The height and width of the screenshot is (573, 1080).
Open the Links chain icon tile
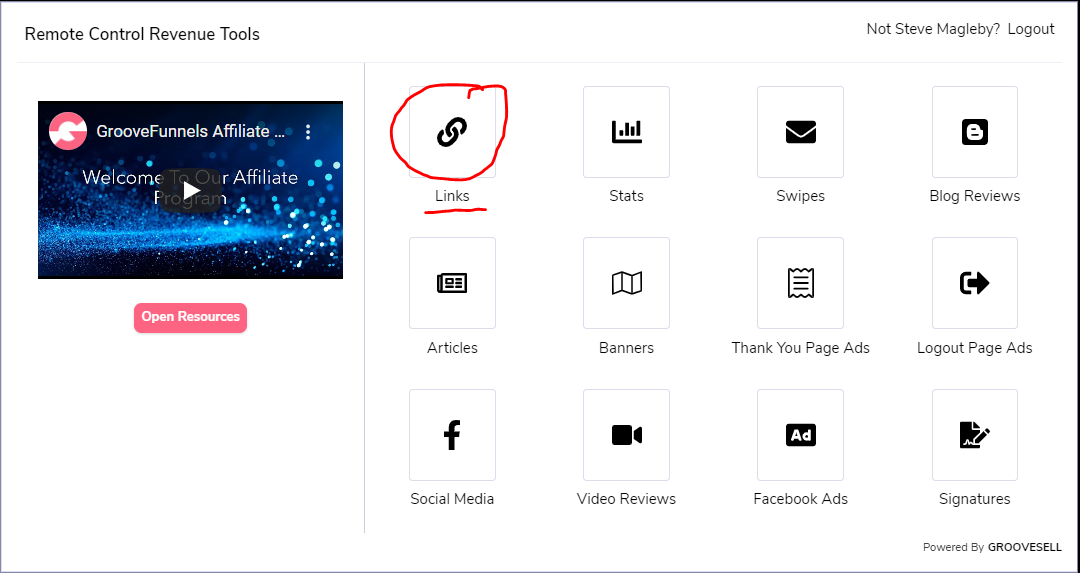[452, 132]
